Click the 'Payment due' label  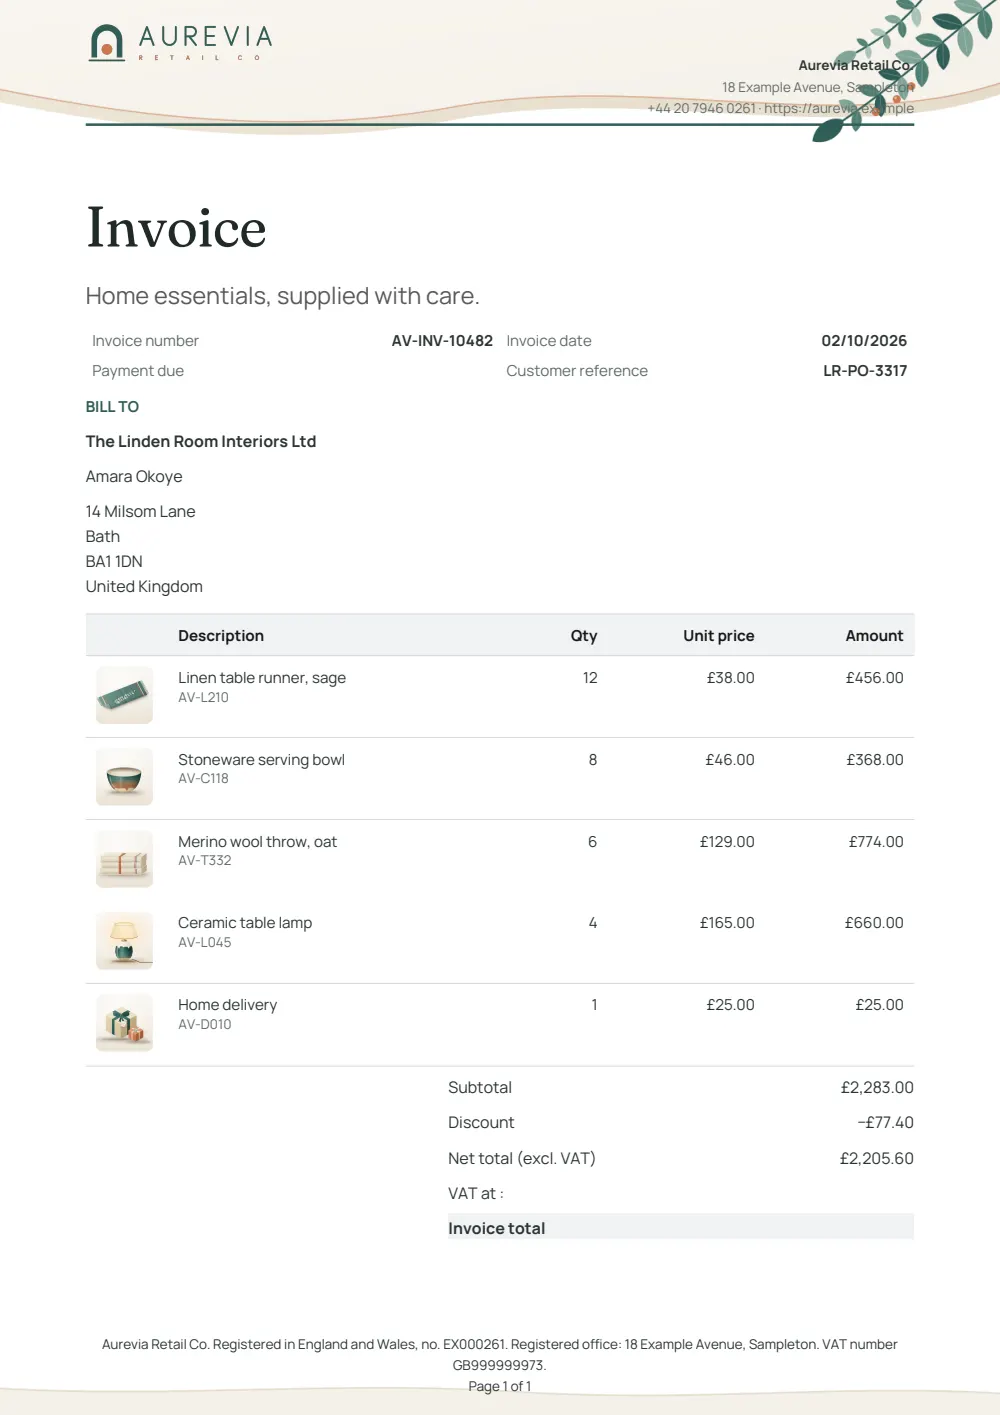138,371
